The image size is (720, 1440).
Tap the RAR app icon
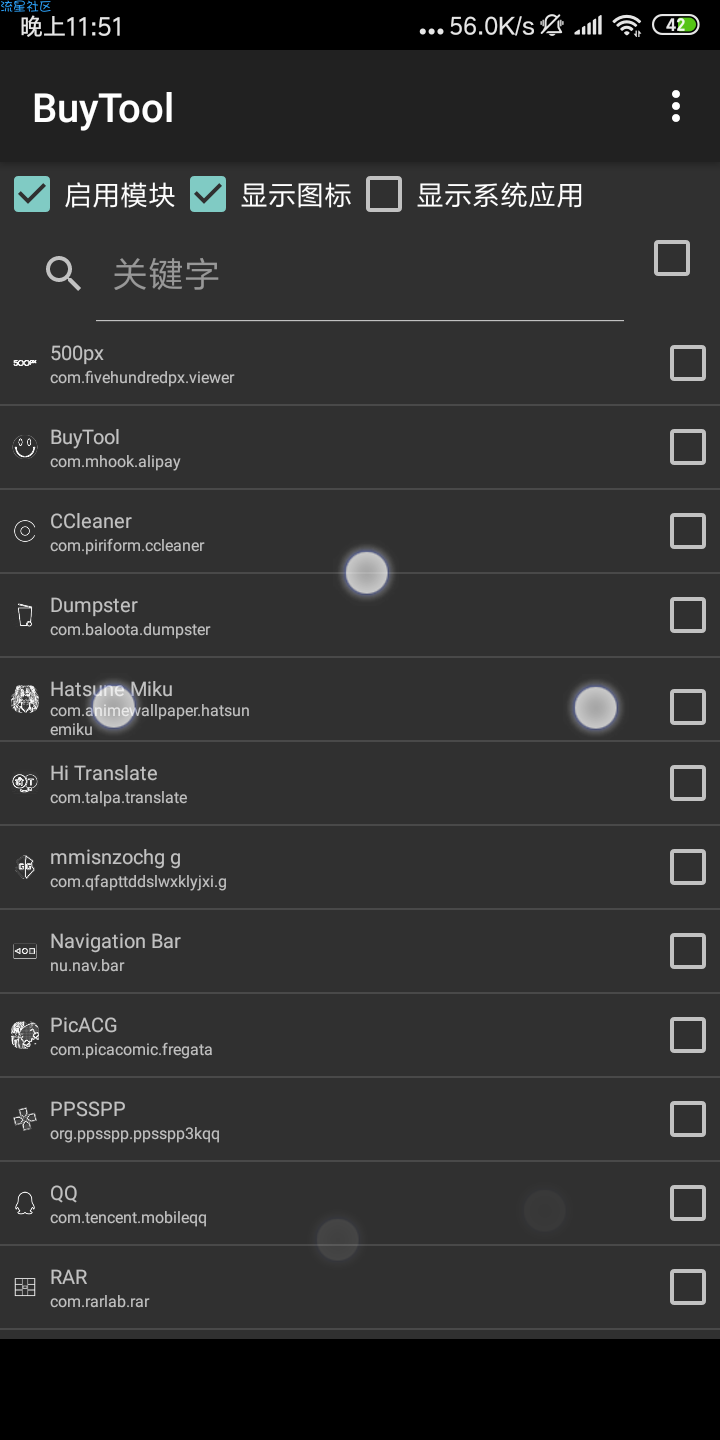25,1287
